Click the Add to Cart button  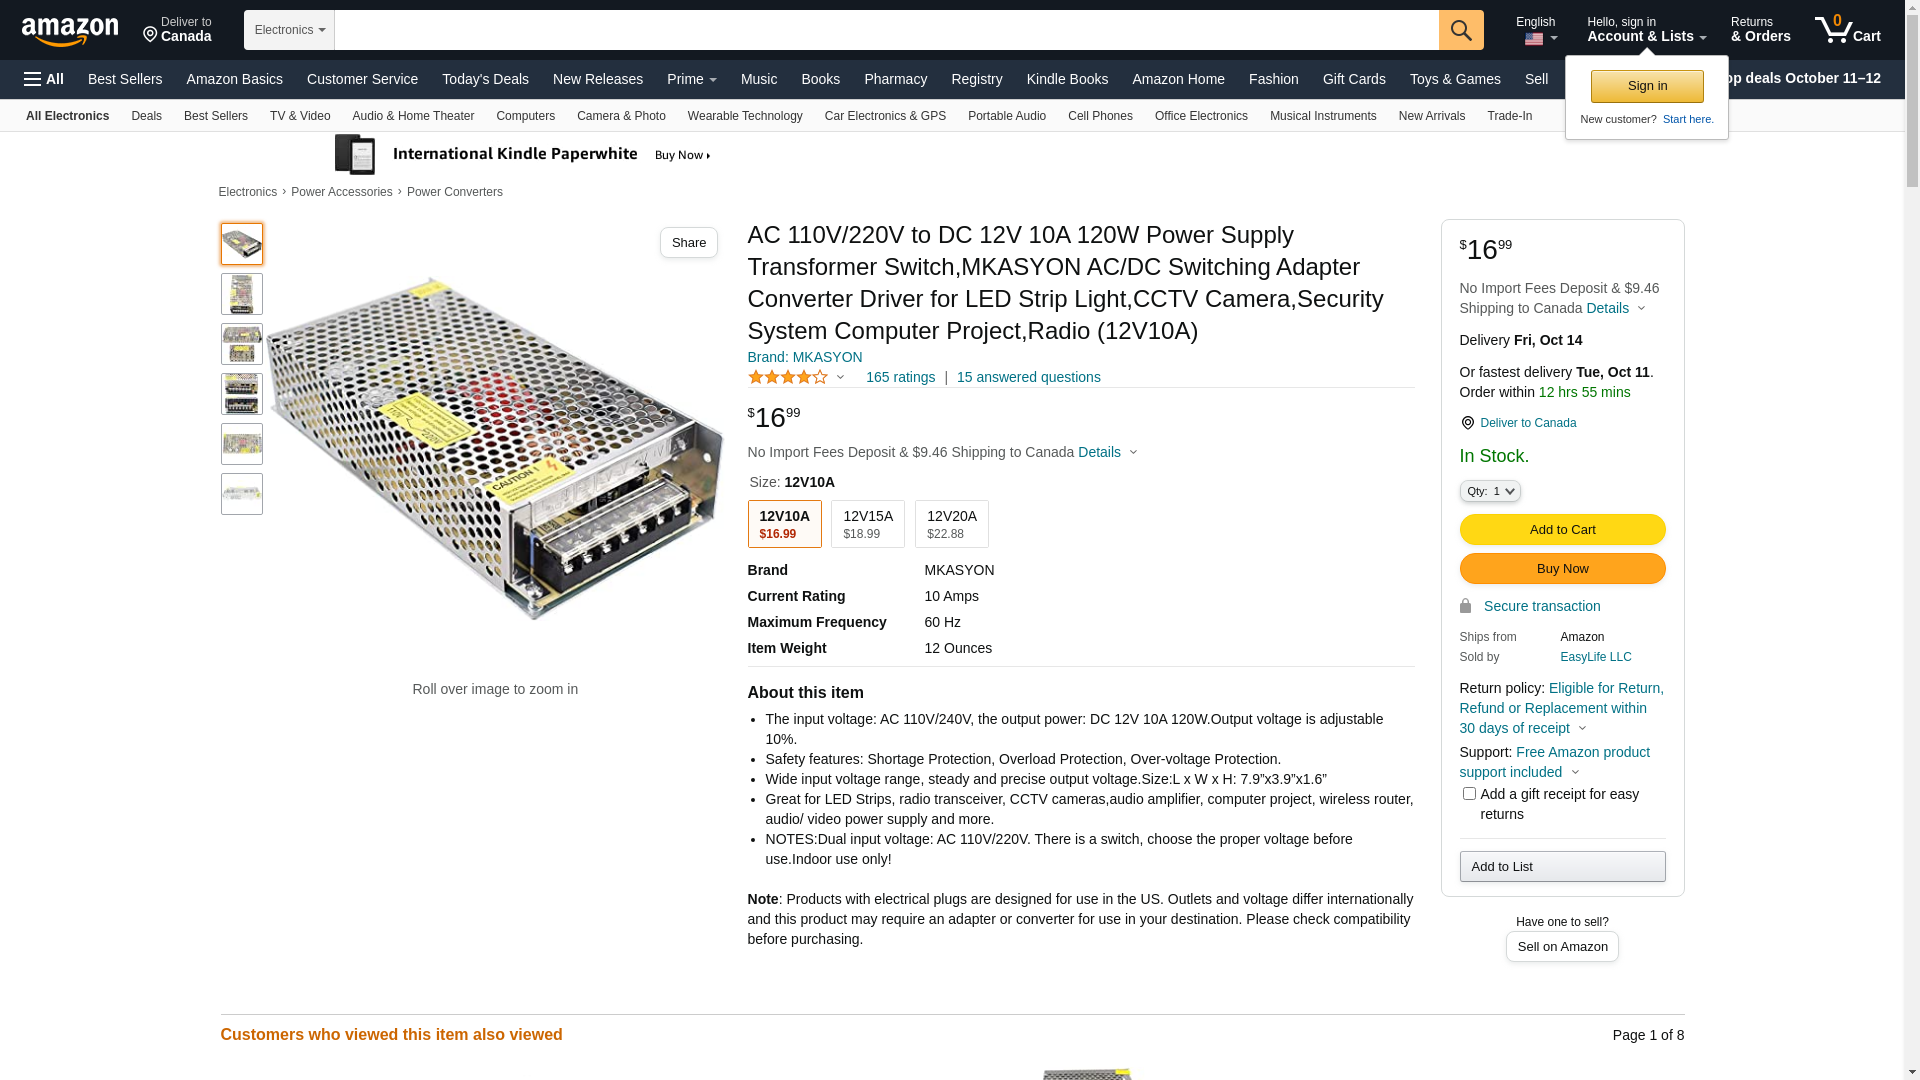click(x=1562, y=530)
